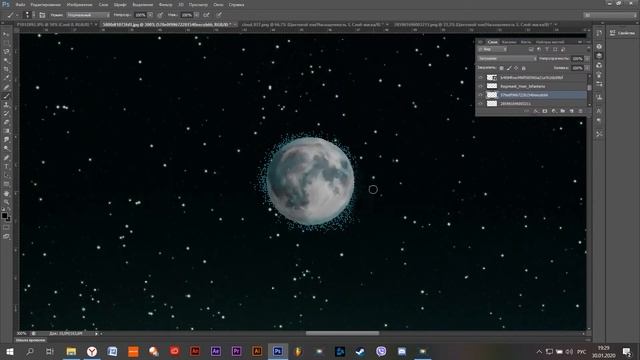Open layer opacity slider dropdown
This screenshot has height=360, width=640.
pyautogui.click(x=587, y=59)
